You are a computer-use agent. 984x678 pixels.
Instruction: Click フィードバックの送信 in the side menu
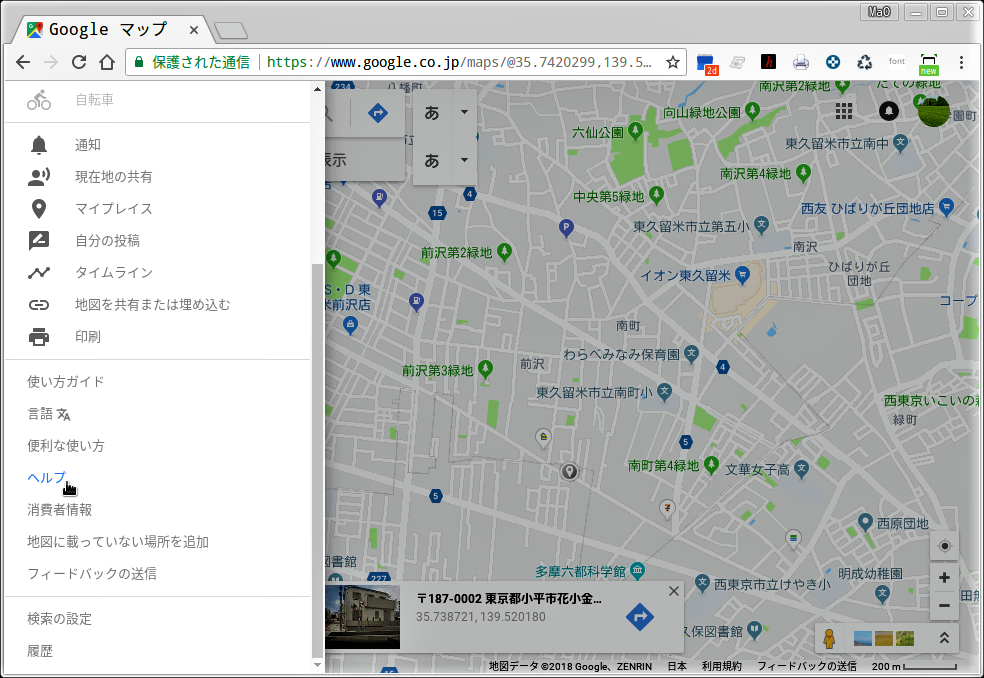(x=92, y=574)
